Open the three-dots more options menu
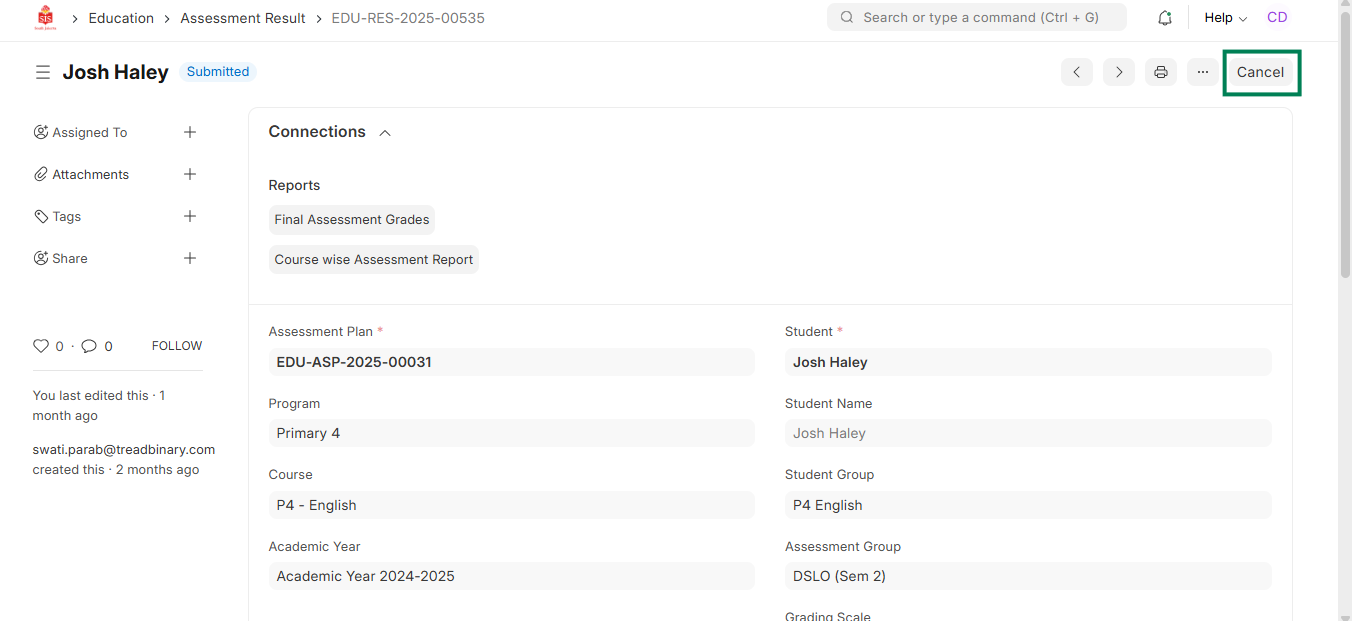1352x621 pixels. pyautogui.click(x=1203, y=72)
